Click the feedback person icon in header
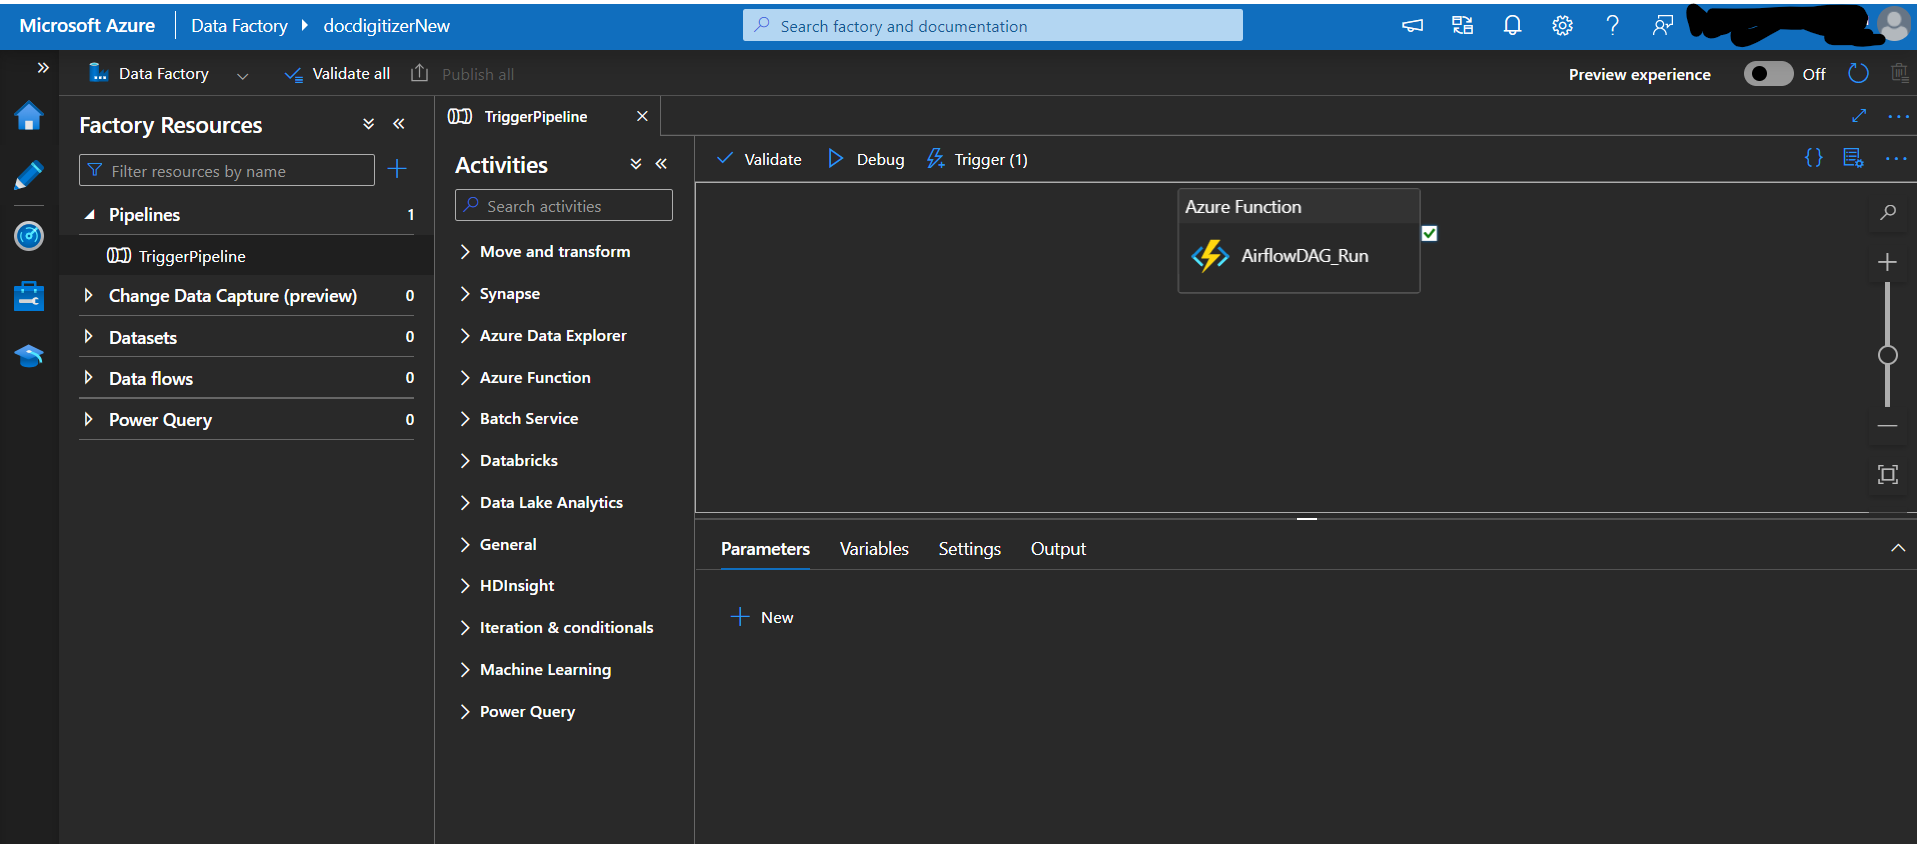 [1662, 26]
